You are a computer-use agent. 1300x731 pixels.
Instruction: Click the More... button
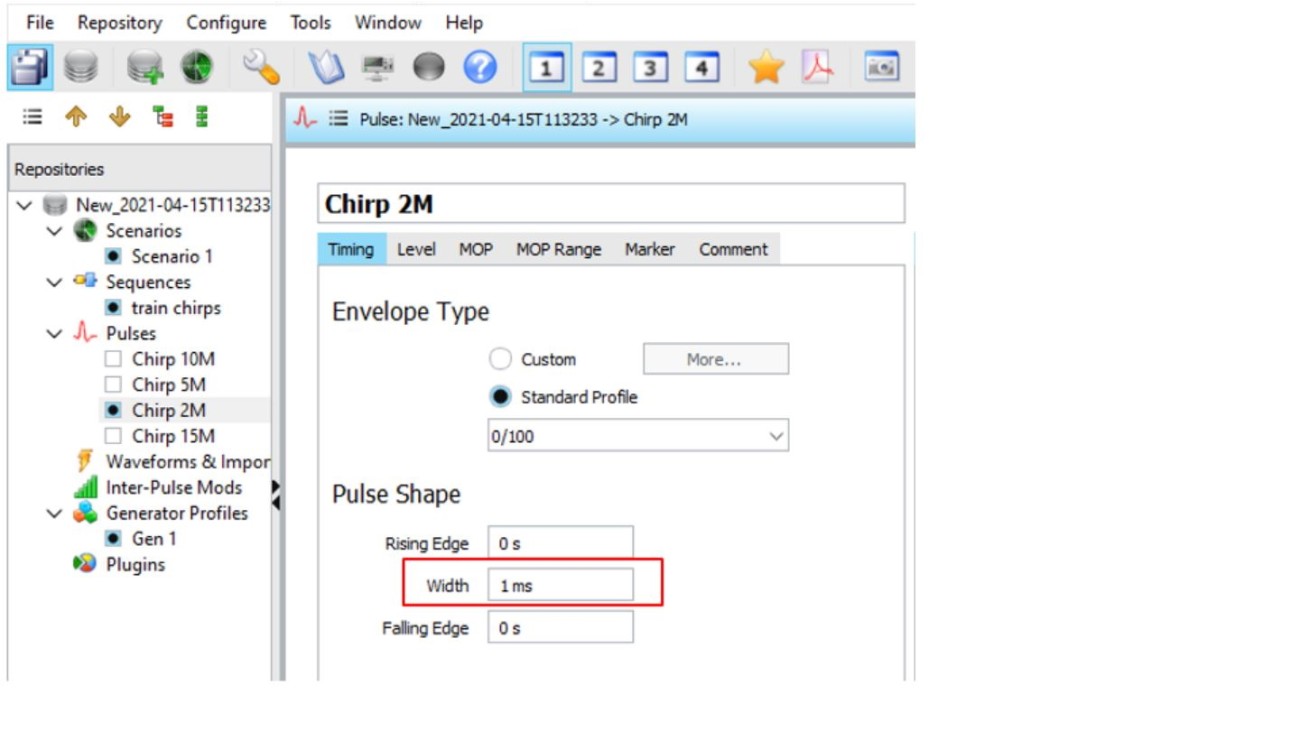[715, 359]
